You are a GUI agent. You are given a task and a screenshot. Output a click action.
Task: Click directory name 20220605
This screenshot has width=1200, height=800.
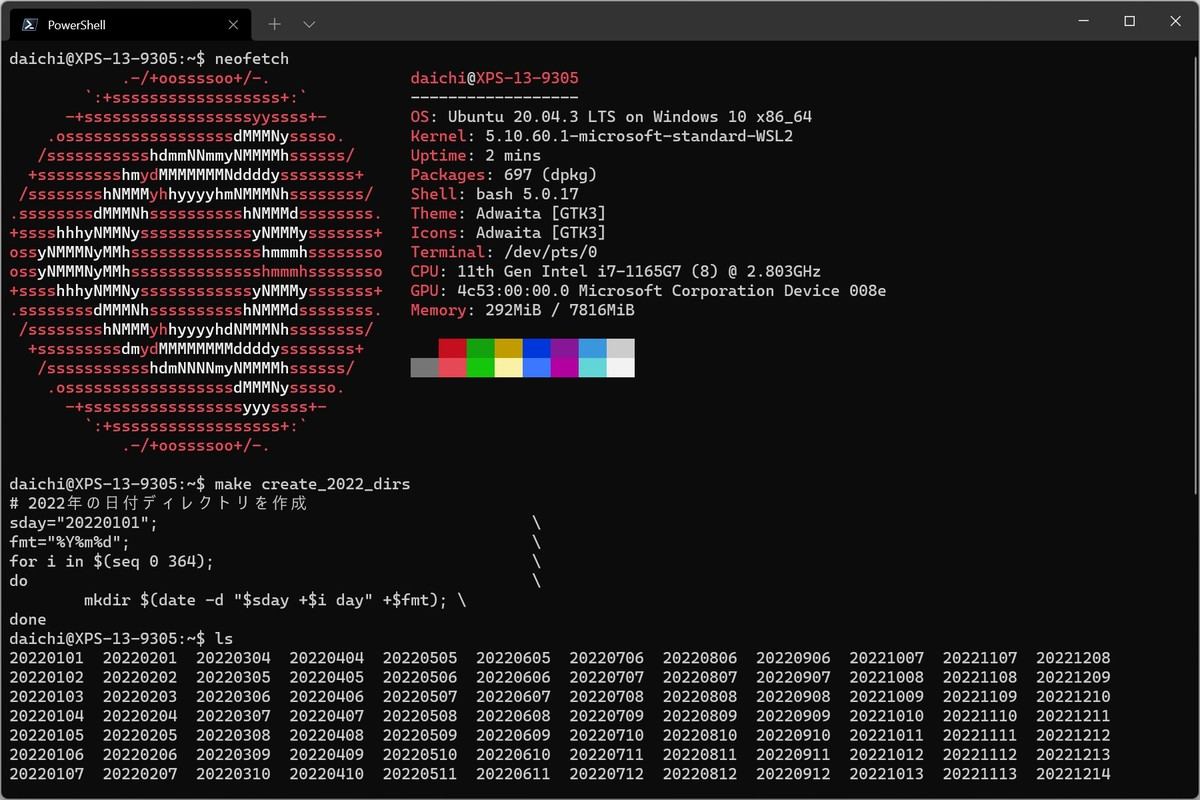[x=513, y=658]
